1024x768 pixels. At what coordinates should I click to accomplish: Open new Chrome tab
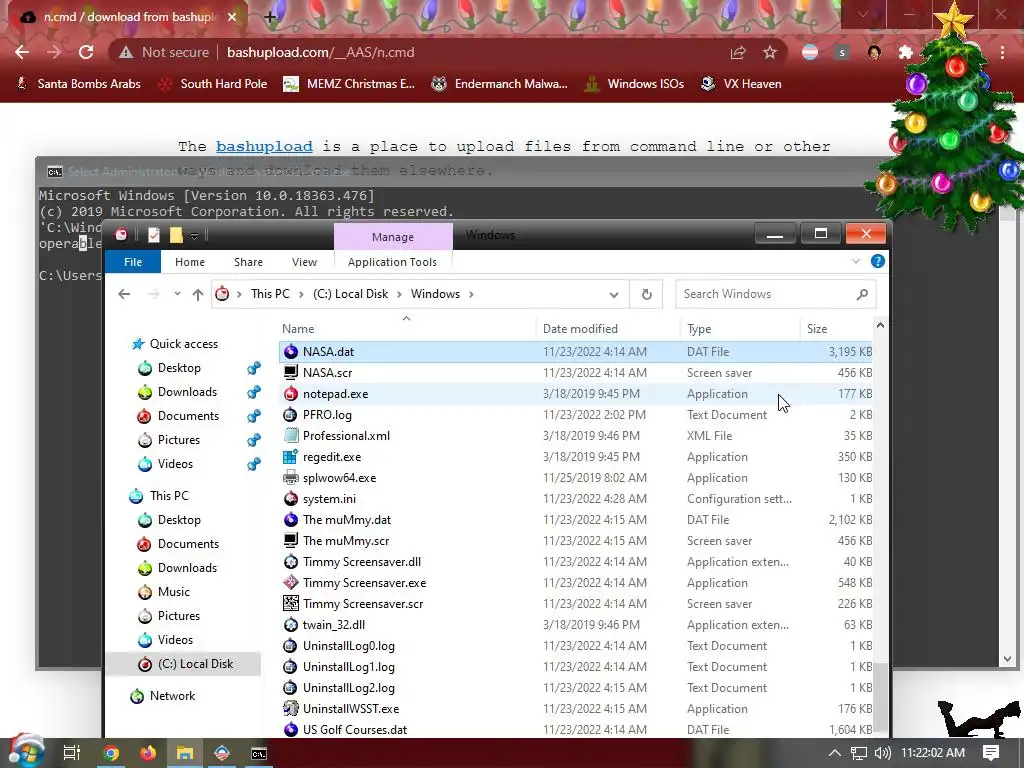coord(270,17)
